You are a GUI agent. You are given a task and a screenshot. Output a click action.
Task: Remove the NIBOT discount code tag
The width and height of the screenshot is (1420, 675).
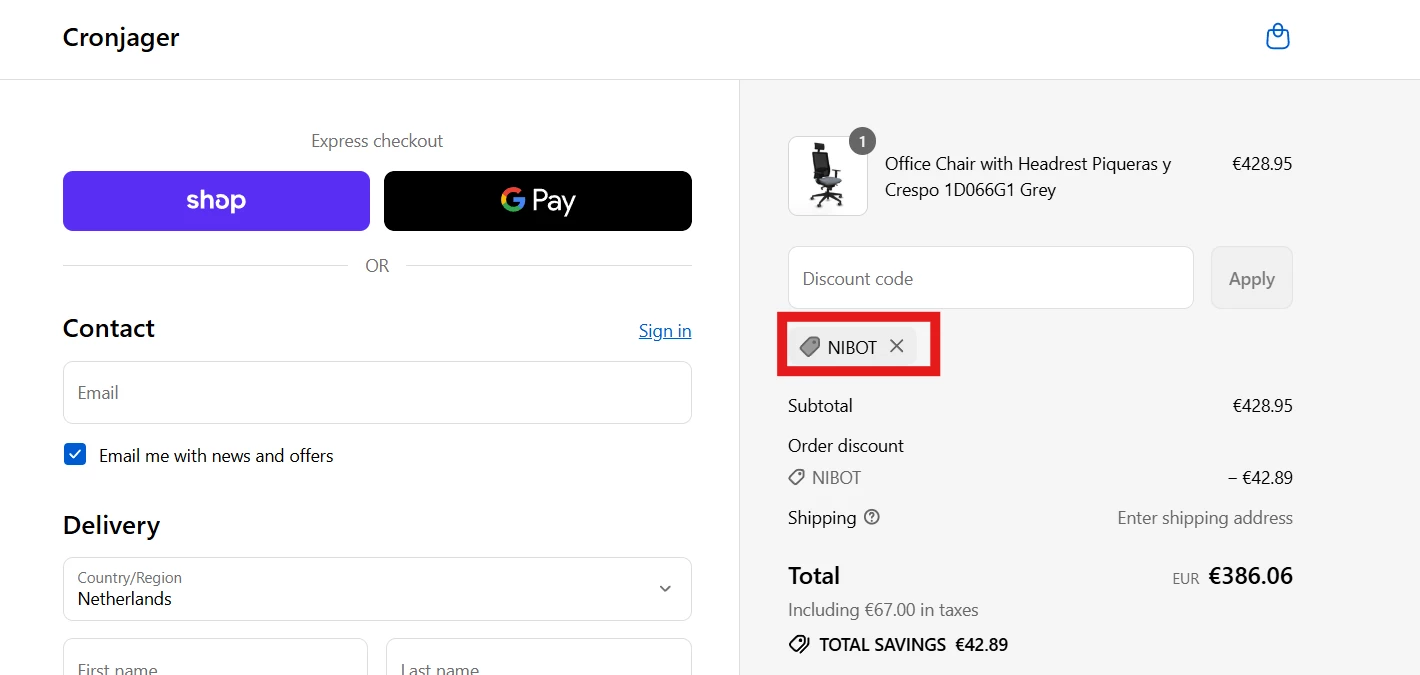click(x=897, y=346)
